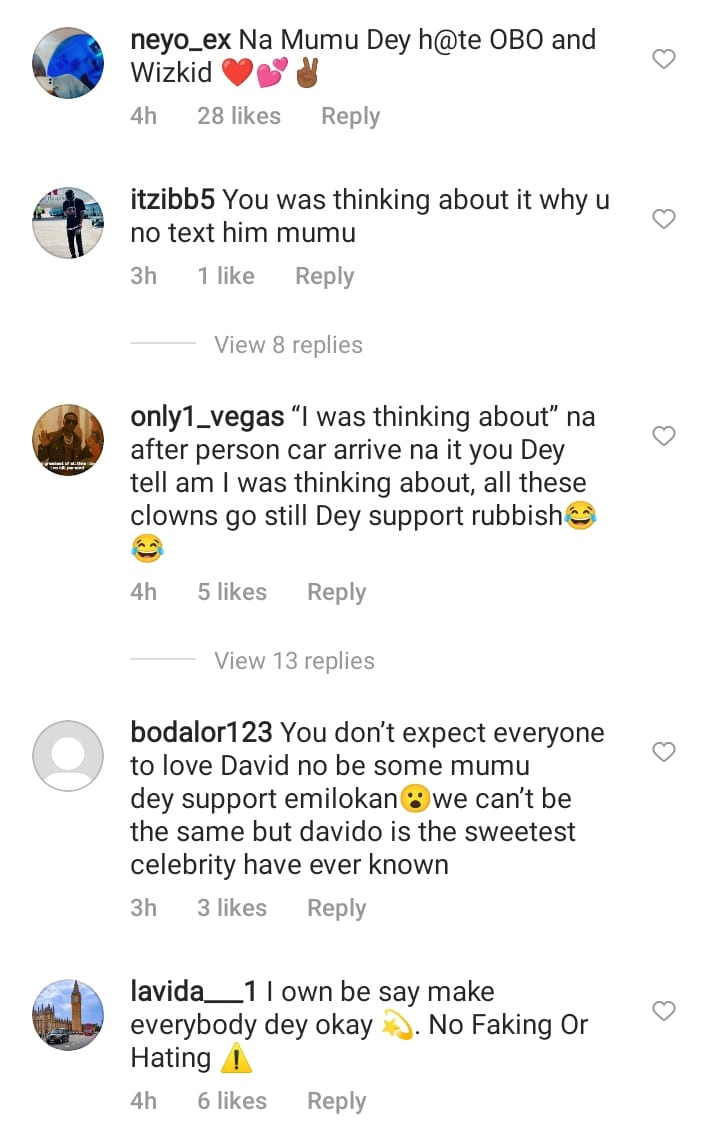The image size is (720, 1124).
Task: View who liked neyo_ex's comment (28 likes)
Action: pyautogui.click(x=239, y=116)
